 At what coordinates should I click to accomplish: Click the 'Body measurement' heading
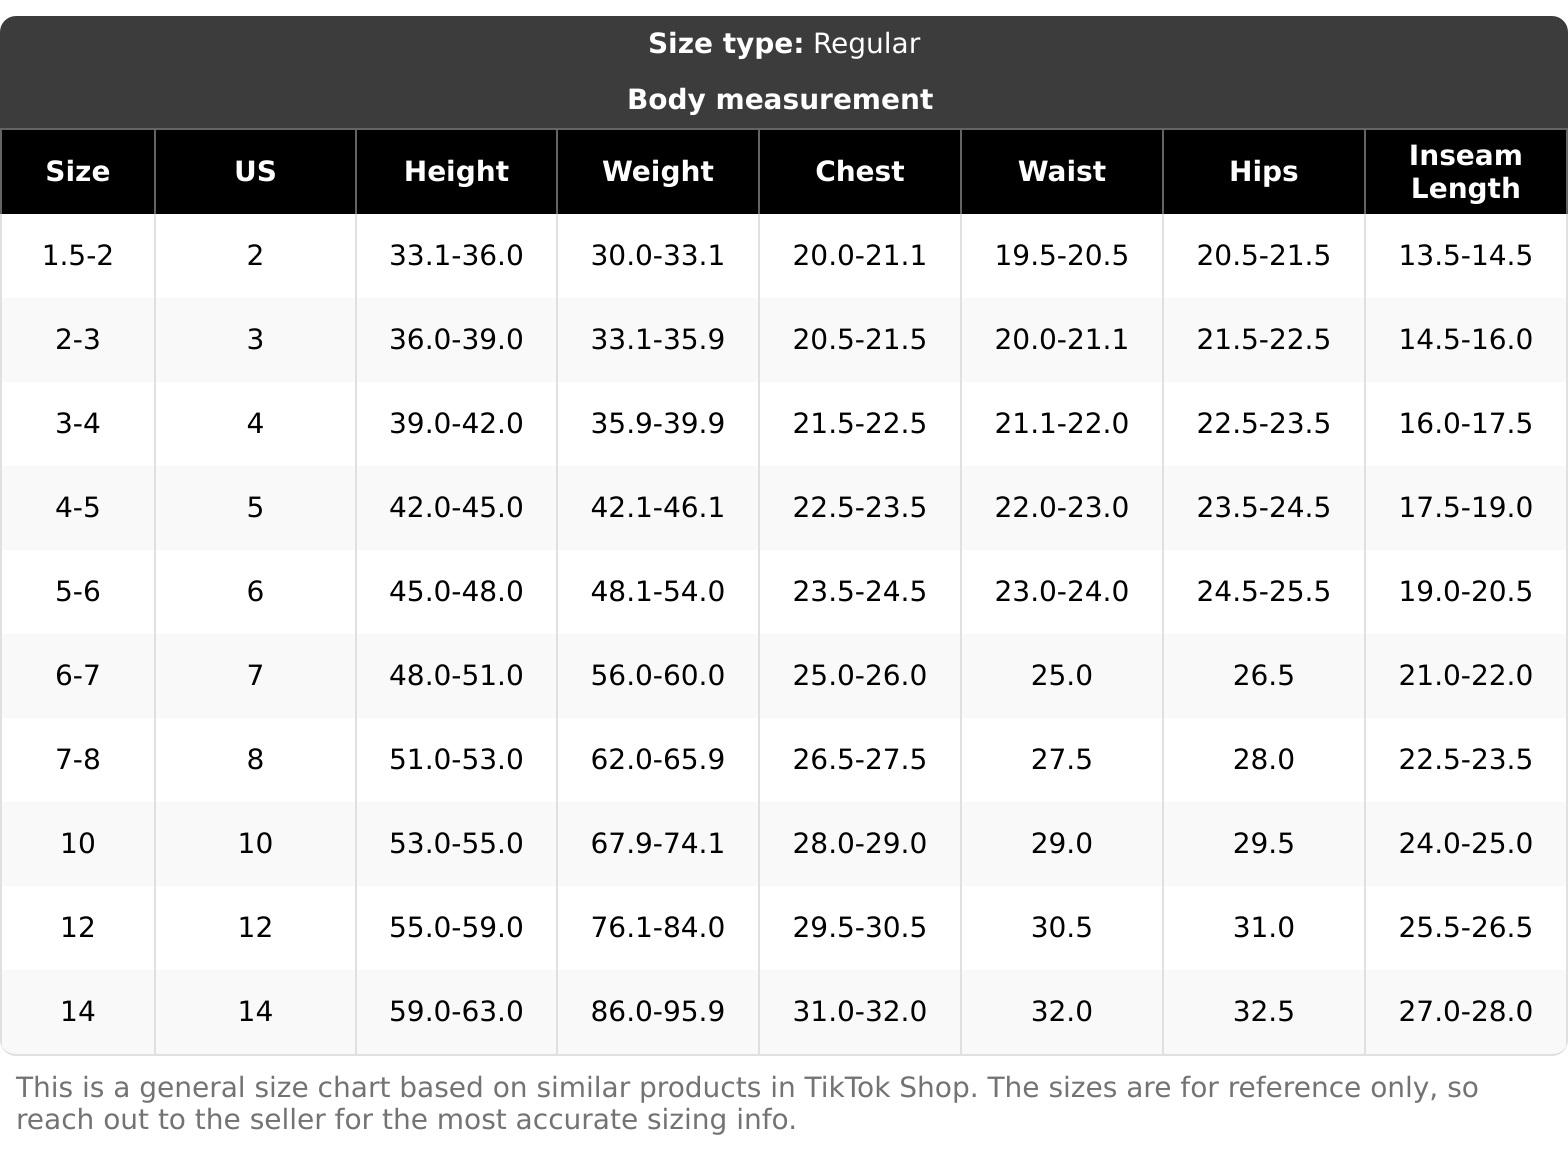(x=780, y=100)
